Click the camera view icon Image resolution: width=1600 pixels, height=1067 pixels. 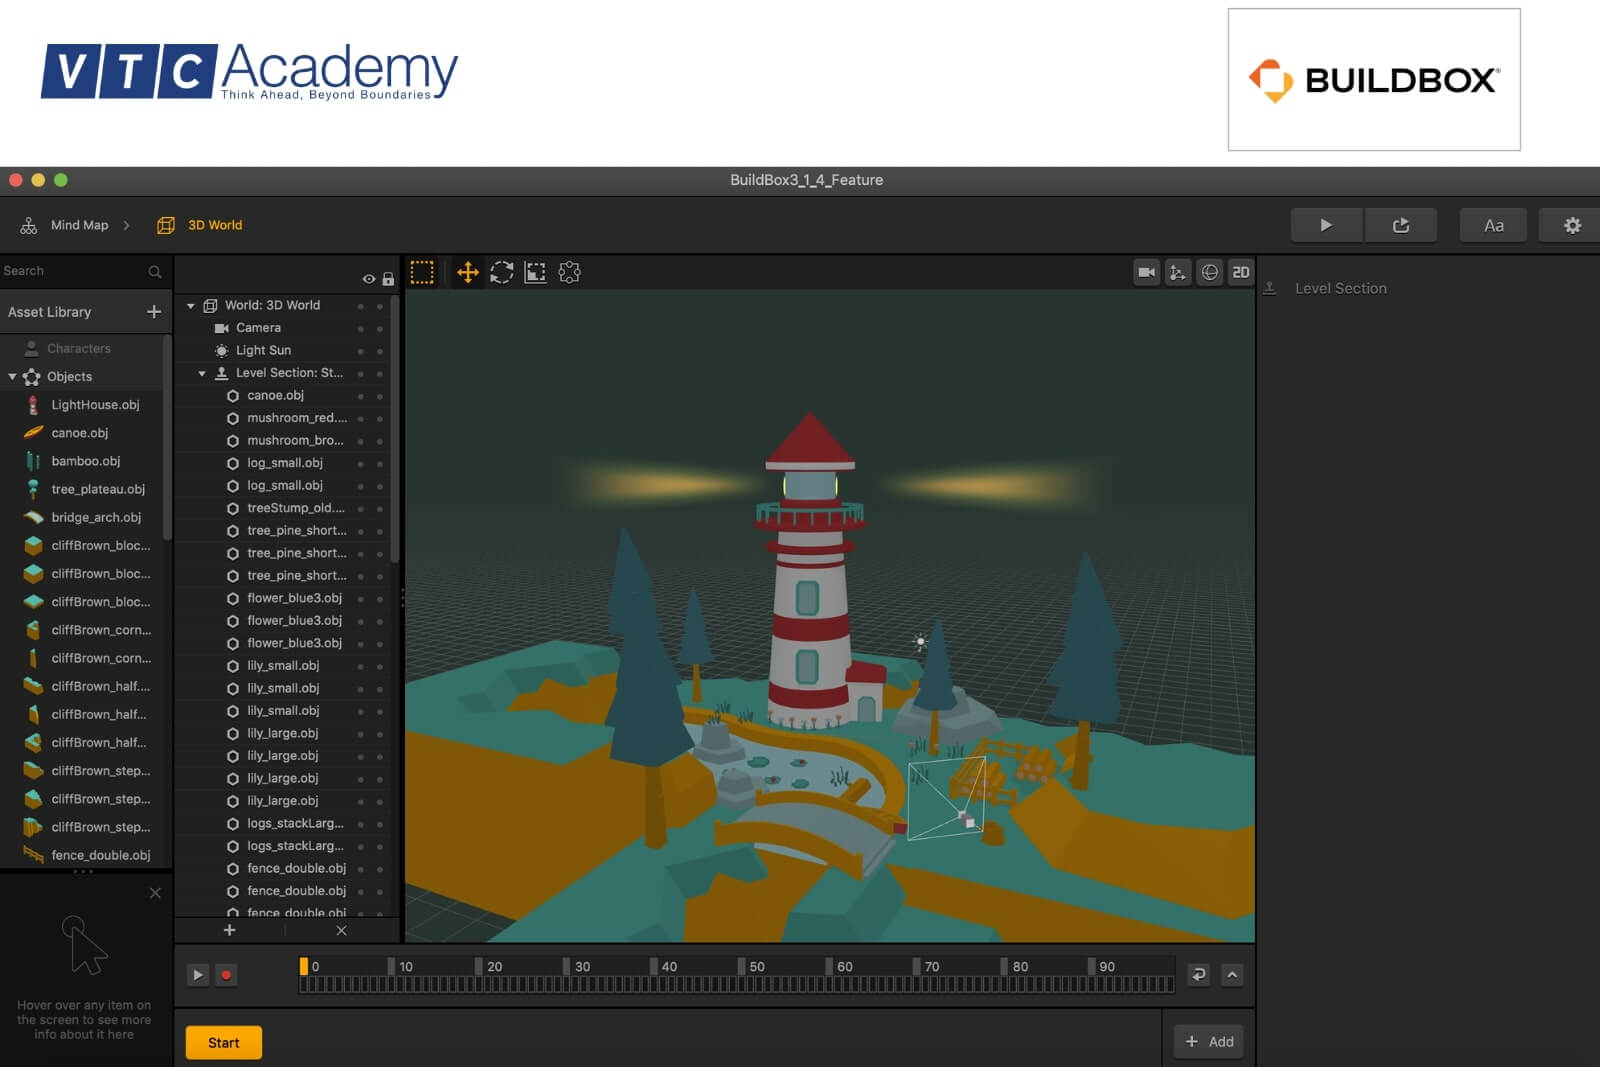click(x=1146, y=272)
